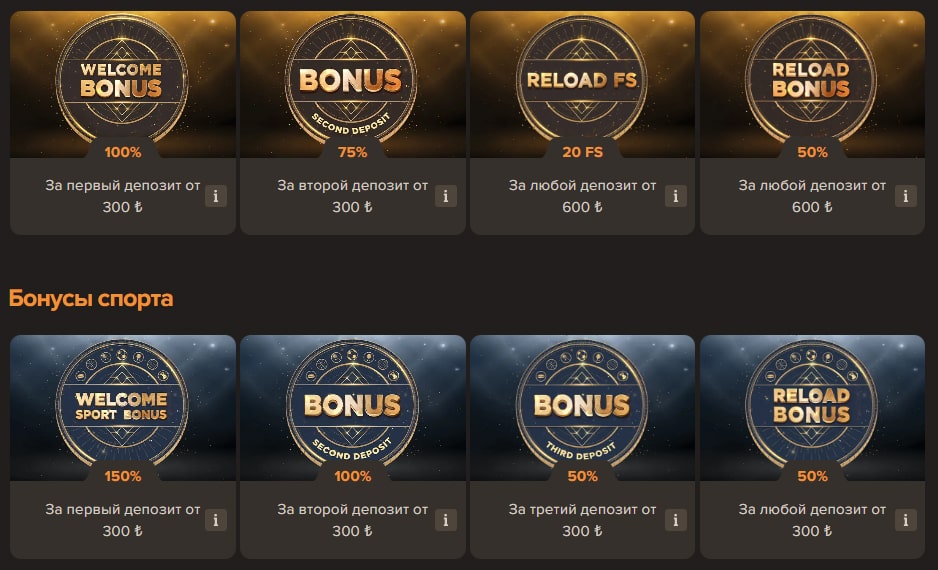Choose the blue sport Reload Bonus banner
938x570 pixels.
coord(812,408)
